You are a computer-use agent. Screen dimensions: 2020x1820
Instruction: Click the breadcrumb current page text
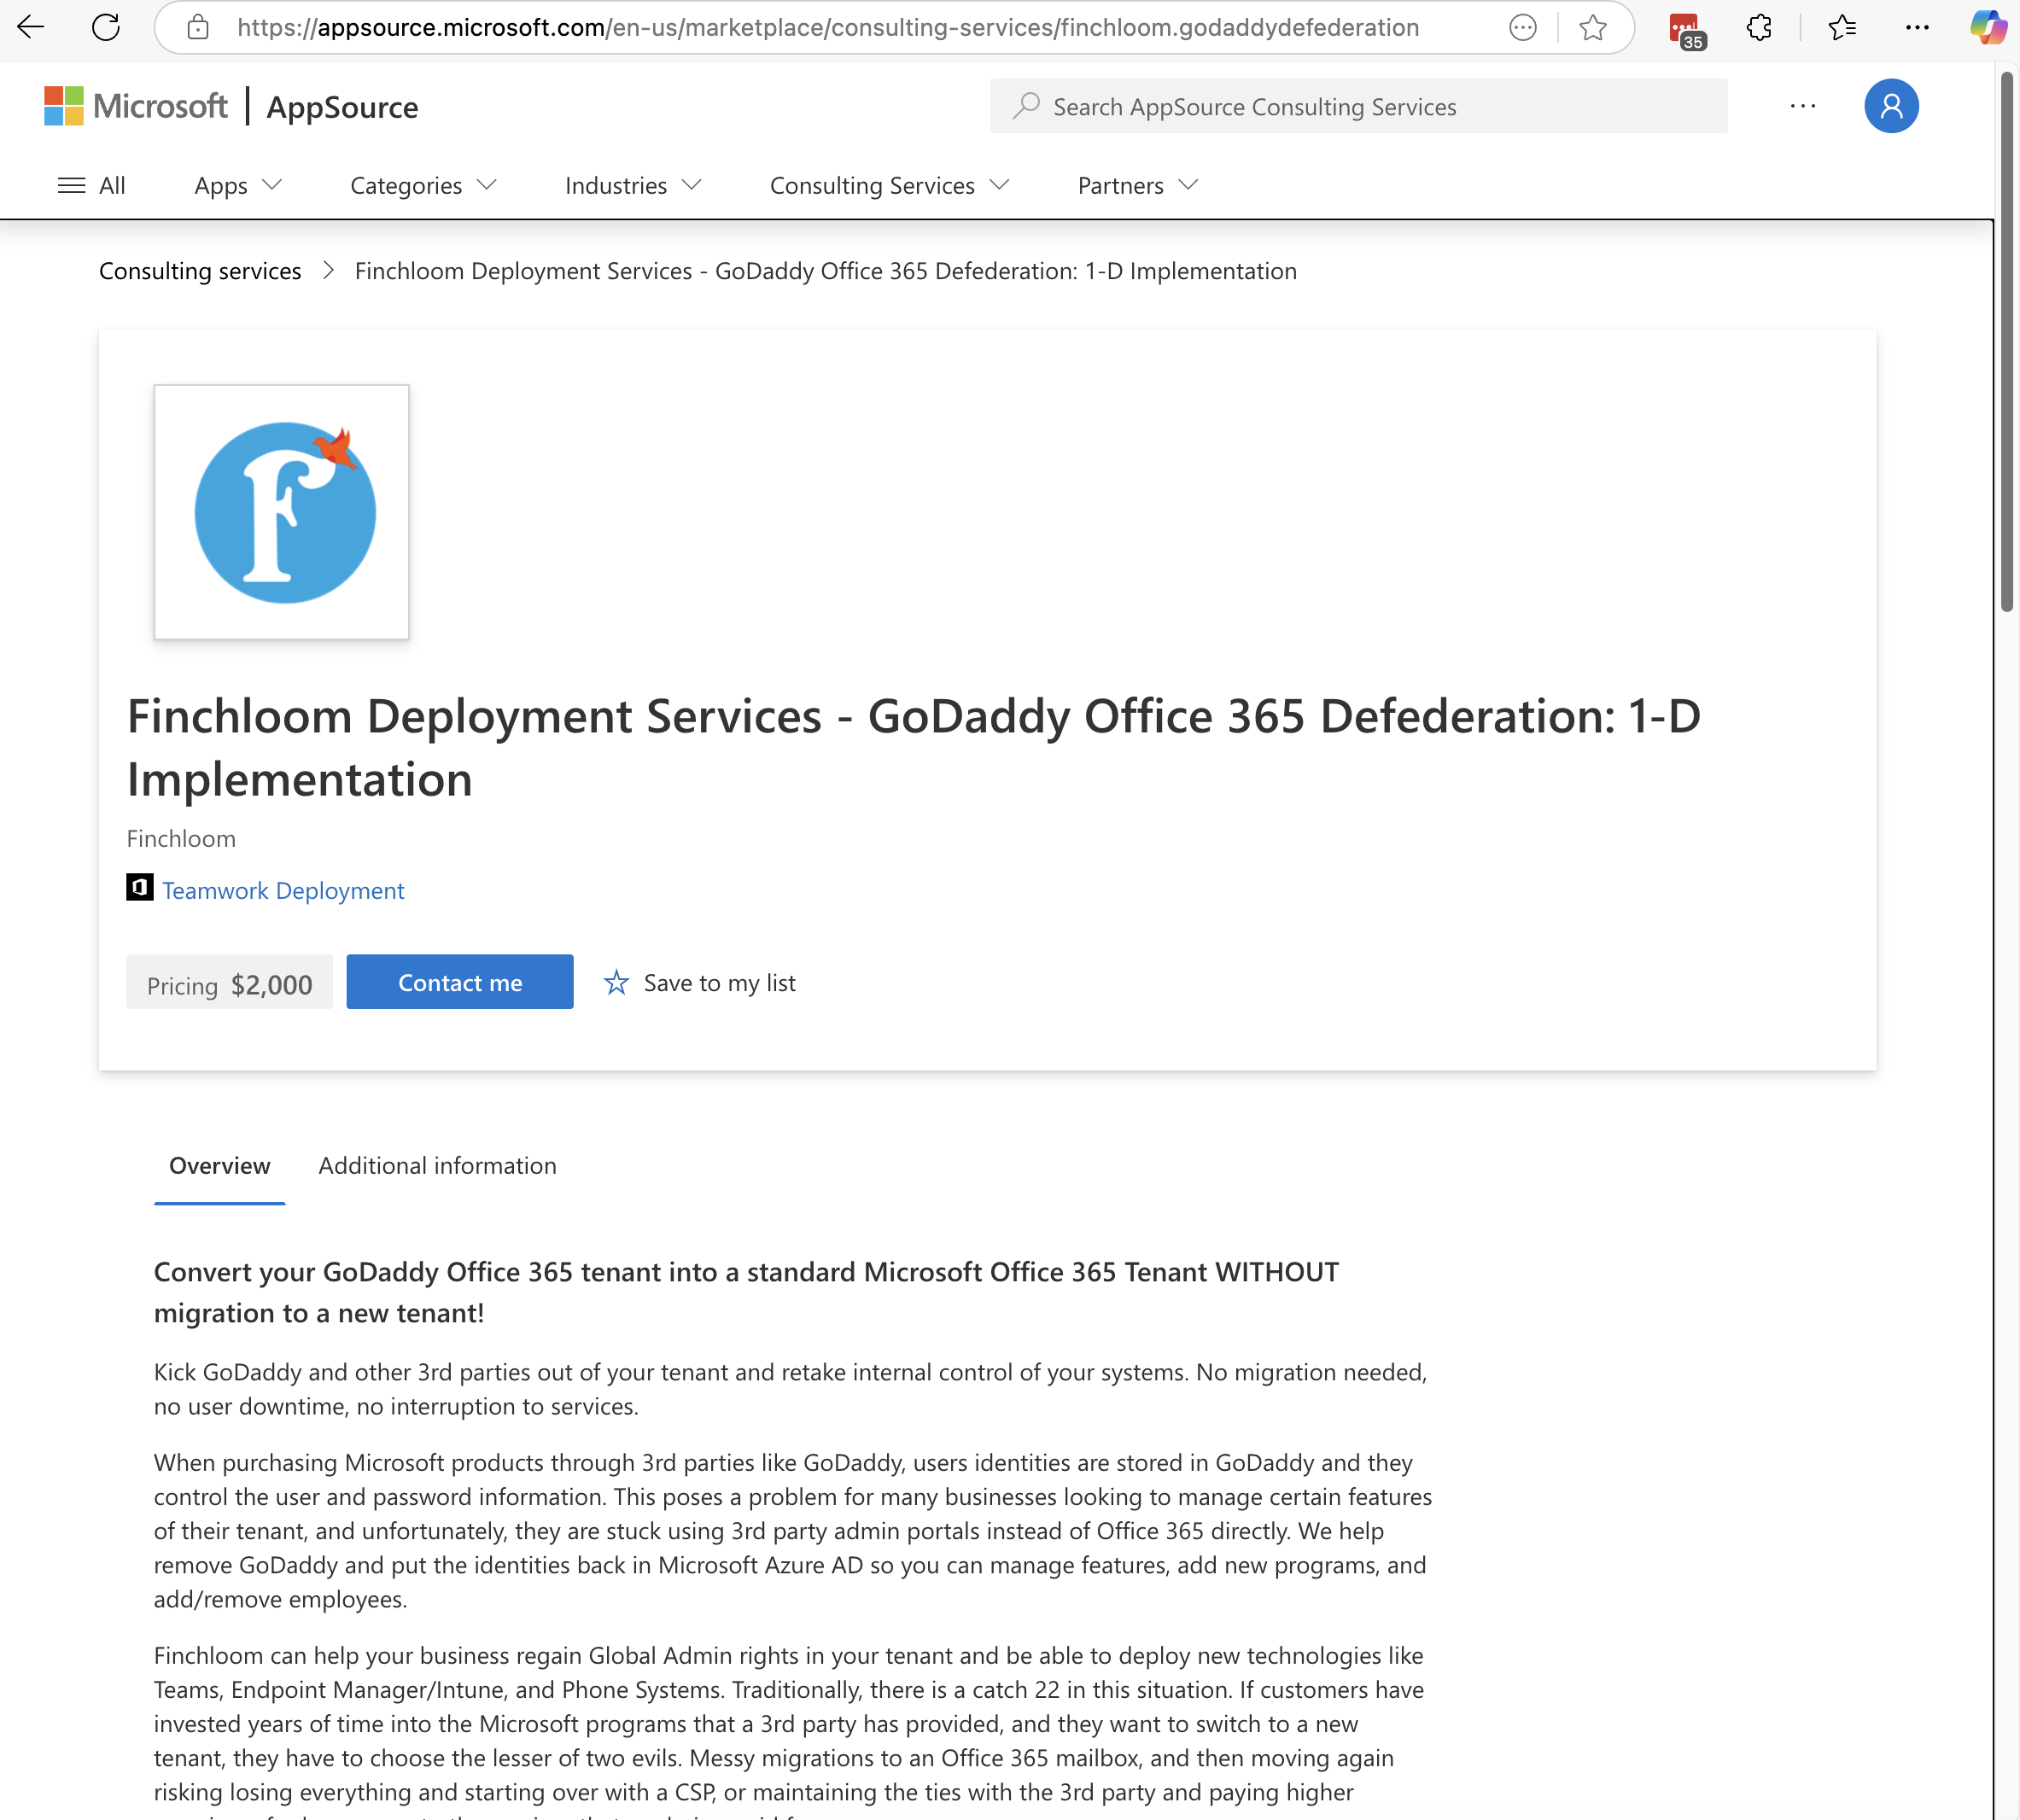tap(825, 271)
